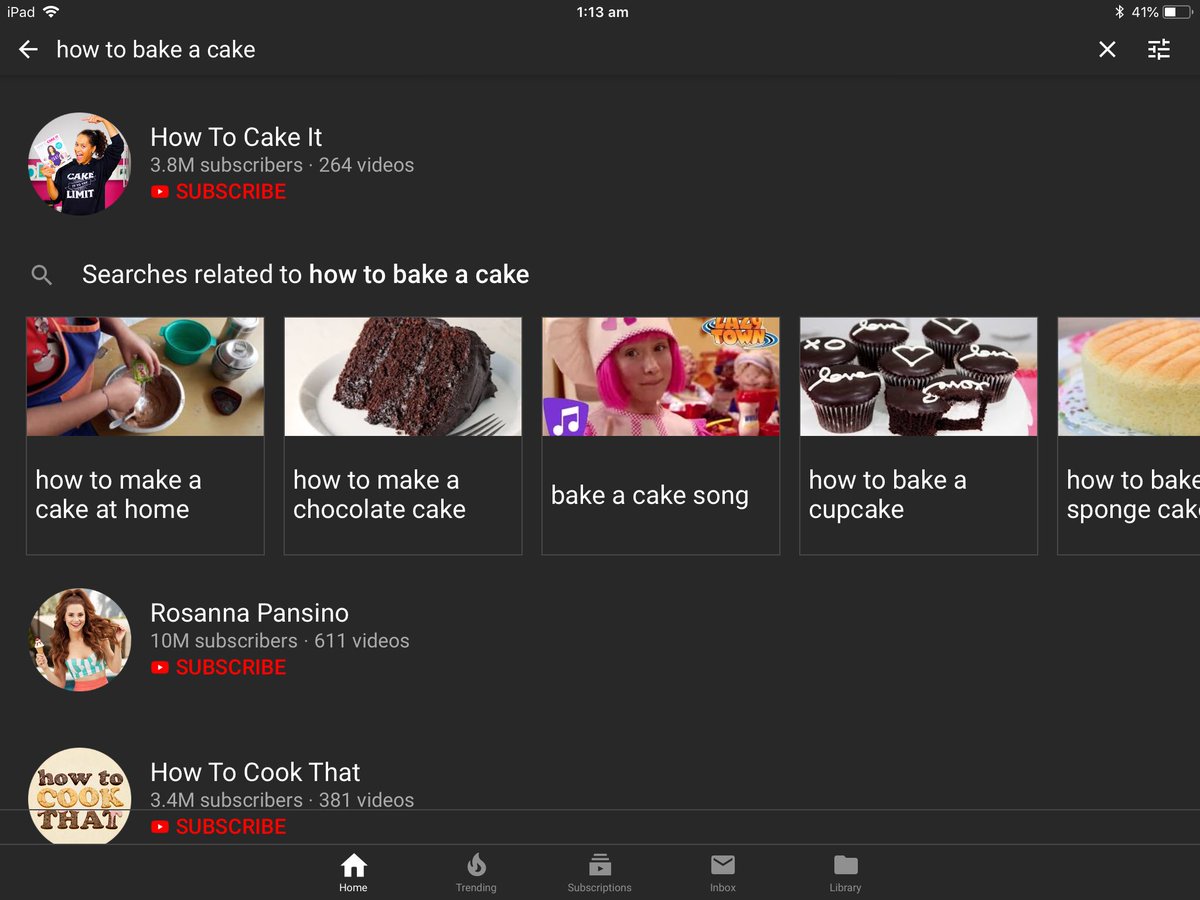Select 'how to make a chocolate cake' label
The image size is (1200, 900).
pos(379,494)
